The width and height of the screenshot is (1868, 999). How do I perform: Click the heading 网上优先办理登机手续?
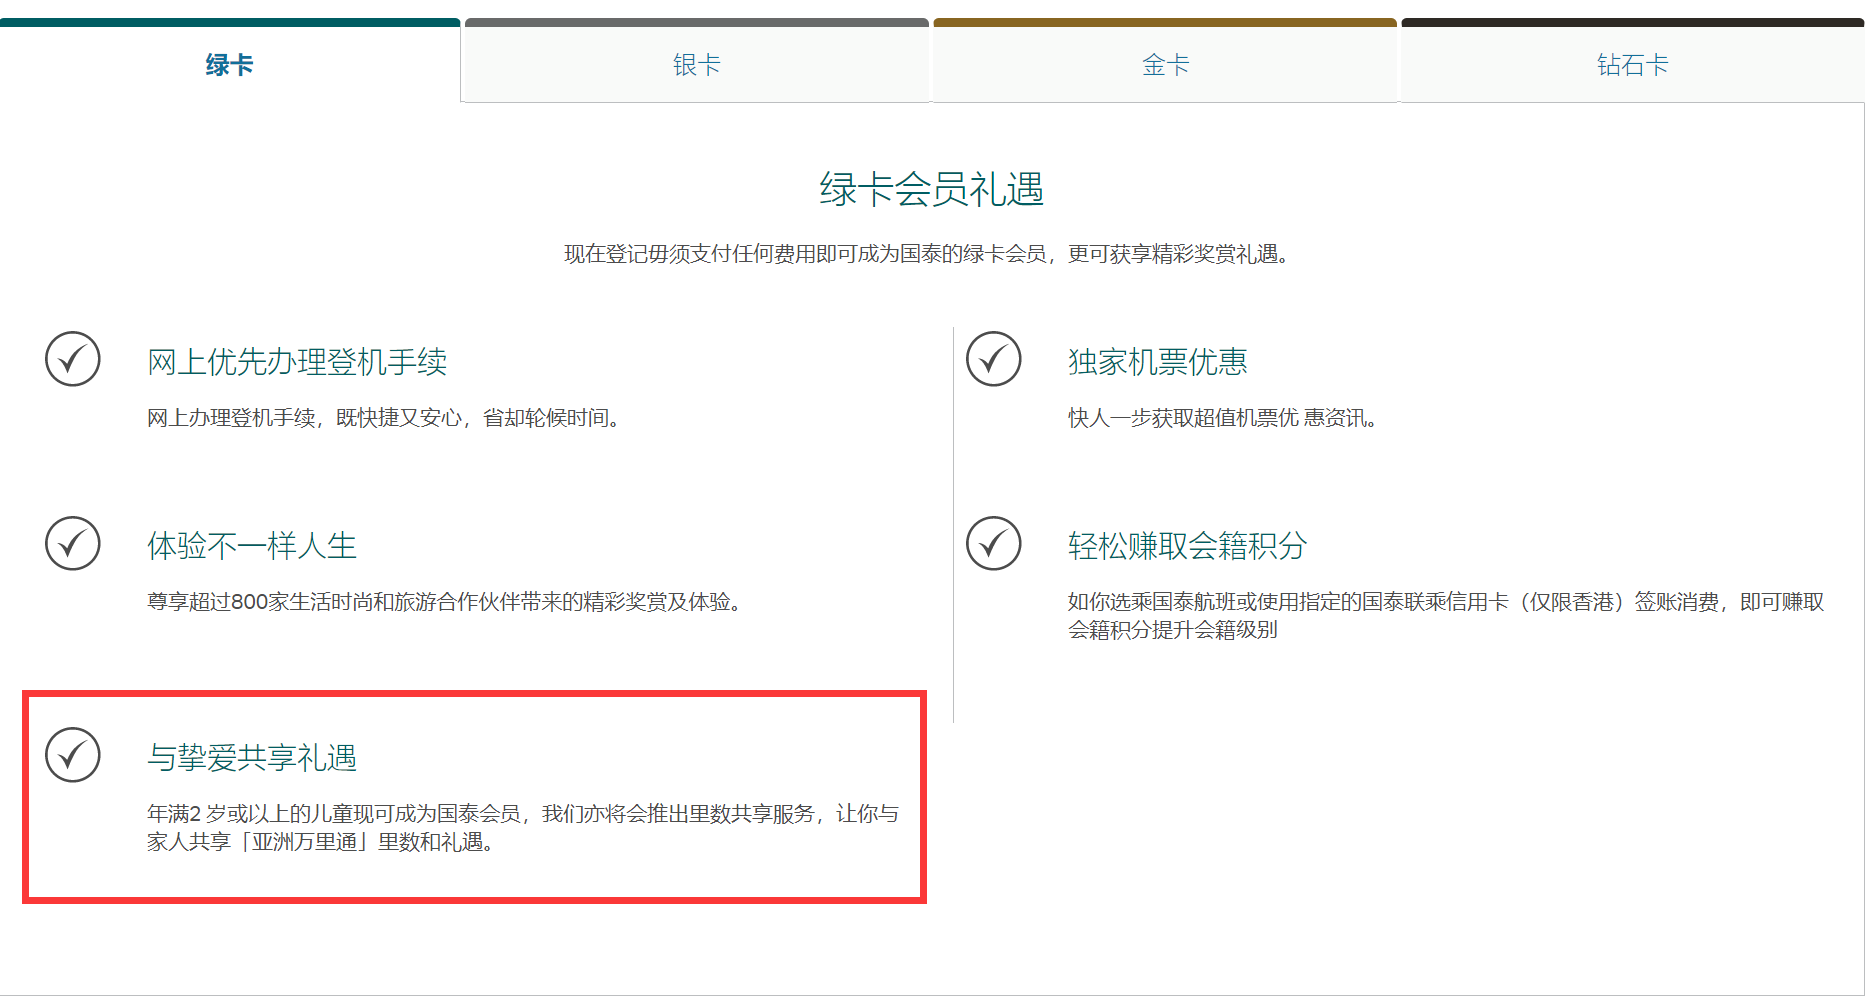click(x=297, y=362)
